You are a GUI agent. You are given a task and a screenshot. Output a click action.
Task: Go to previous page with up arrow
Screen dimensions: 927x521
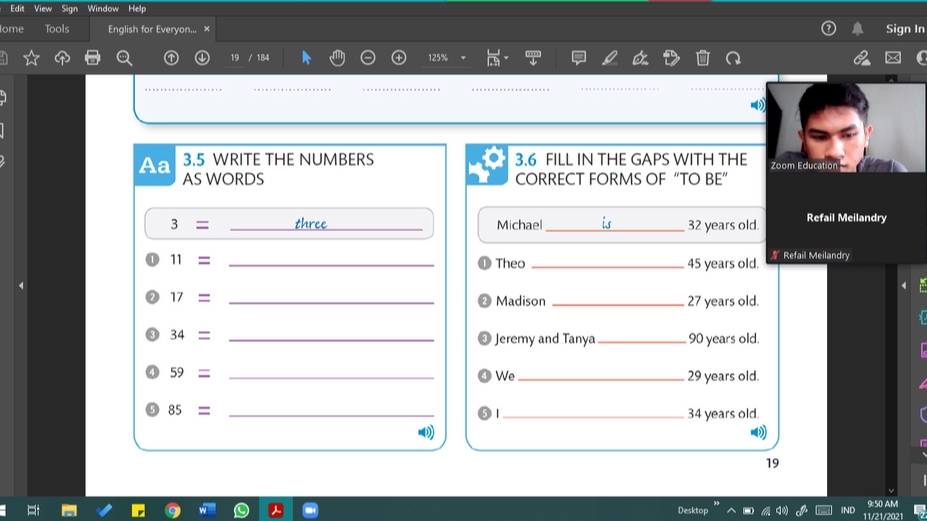[x=171, y=58]
